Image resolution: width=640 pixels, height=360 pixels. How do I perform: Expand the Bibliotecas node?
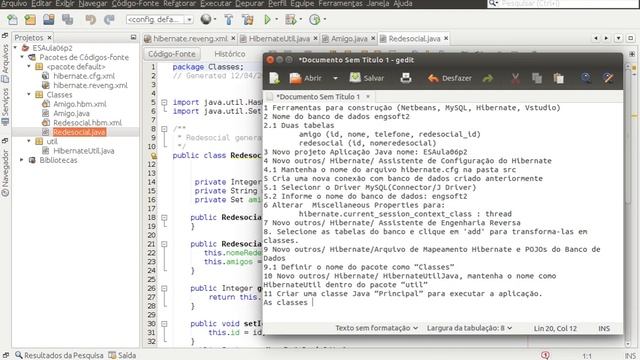(22, 160)
